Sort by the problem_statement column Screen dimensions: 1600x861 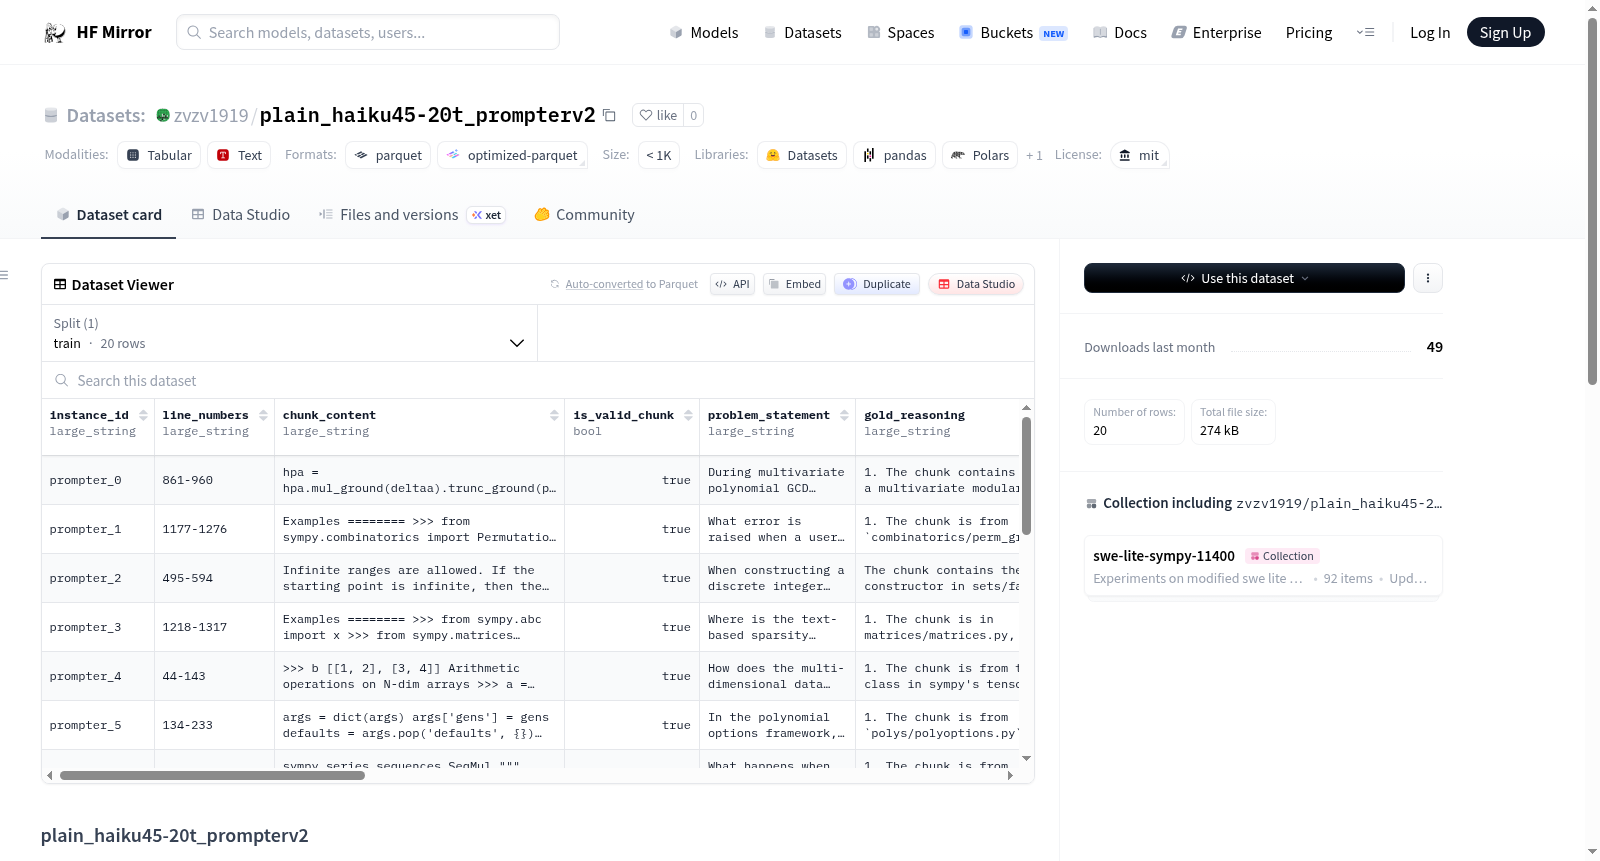(x=844, y=415)
